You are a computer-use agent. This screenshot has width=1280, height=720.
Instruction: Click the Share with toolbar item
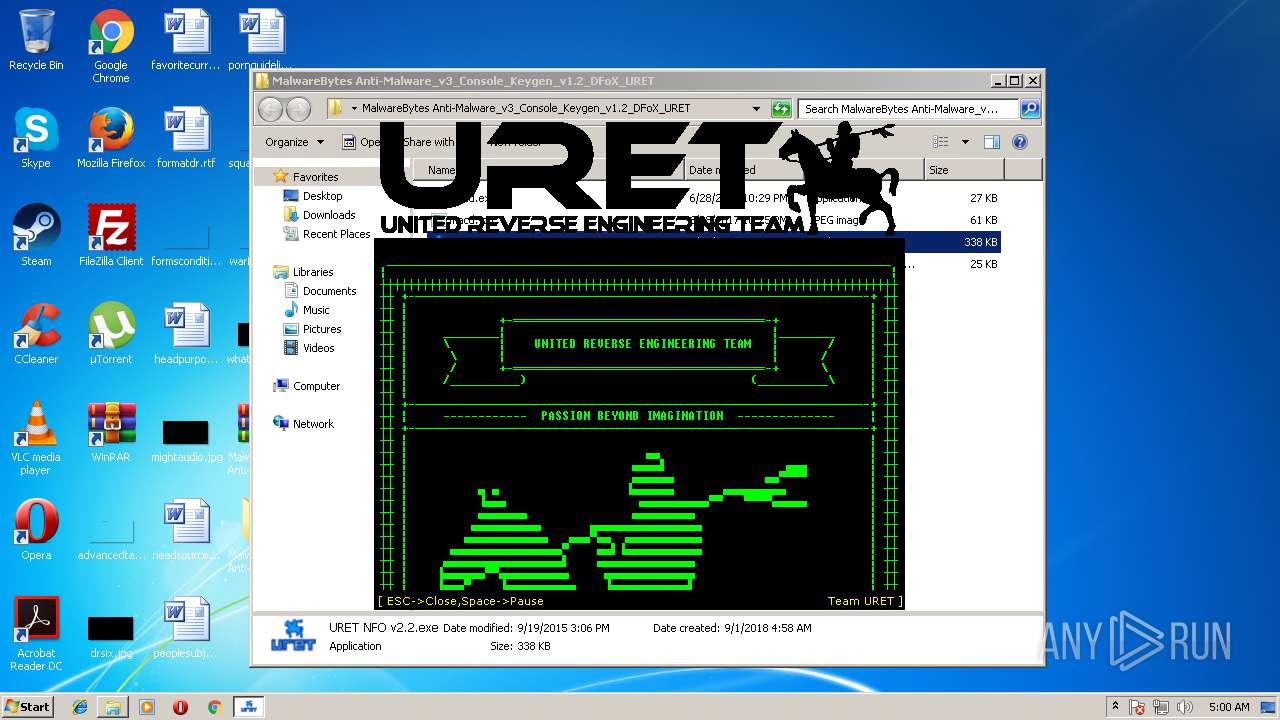(x=429, y=142)
